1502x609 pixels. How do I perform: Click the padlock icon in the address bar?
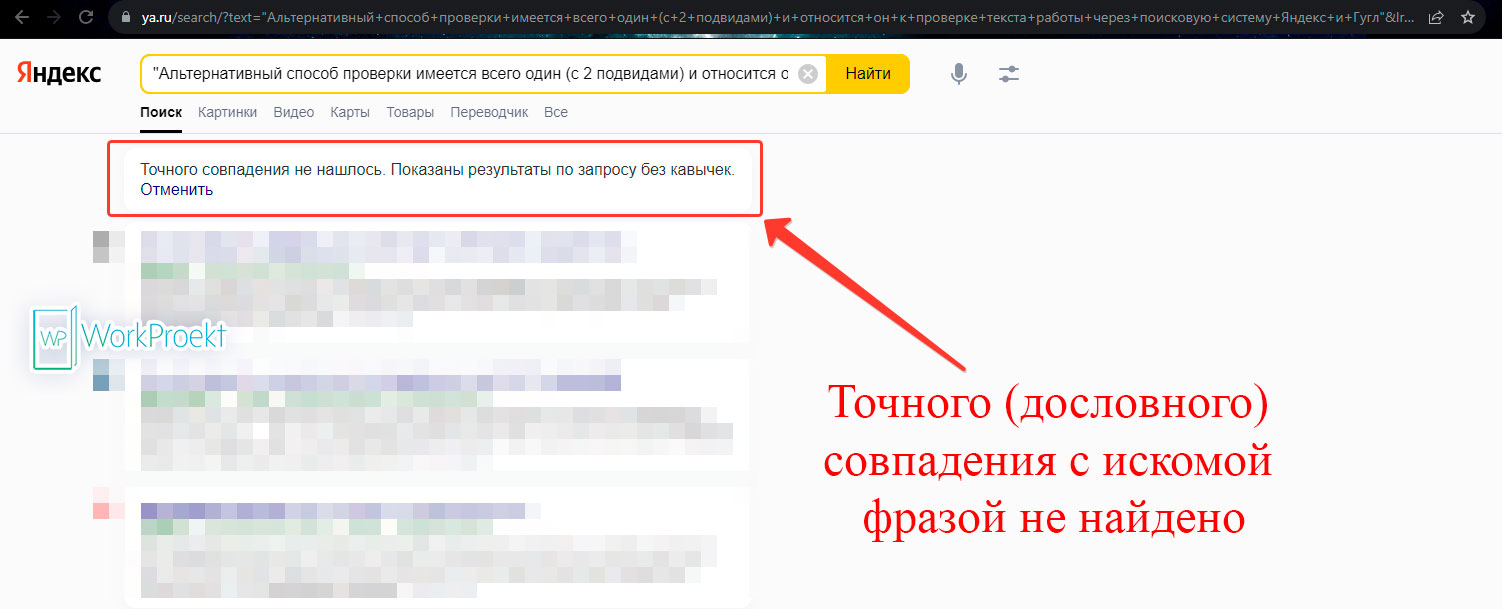click(x=125, y=17)
